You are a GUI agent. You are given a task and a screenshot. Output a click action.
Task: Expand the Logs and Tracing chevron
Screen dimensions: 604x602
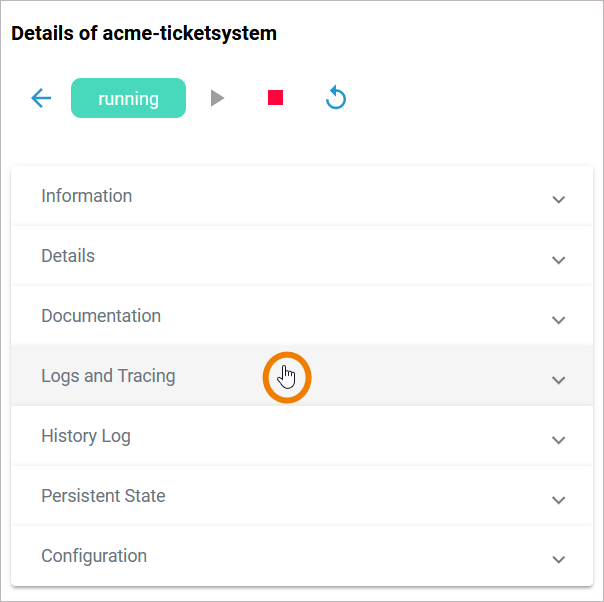click(559, 379)
